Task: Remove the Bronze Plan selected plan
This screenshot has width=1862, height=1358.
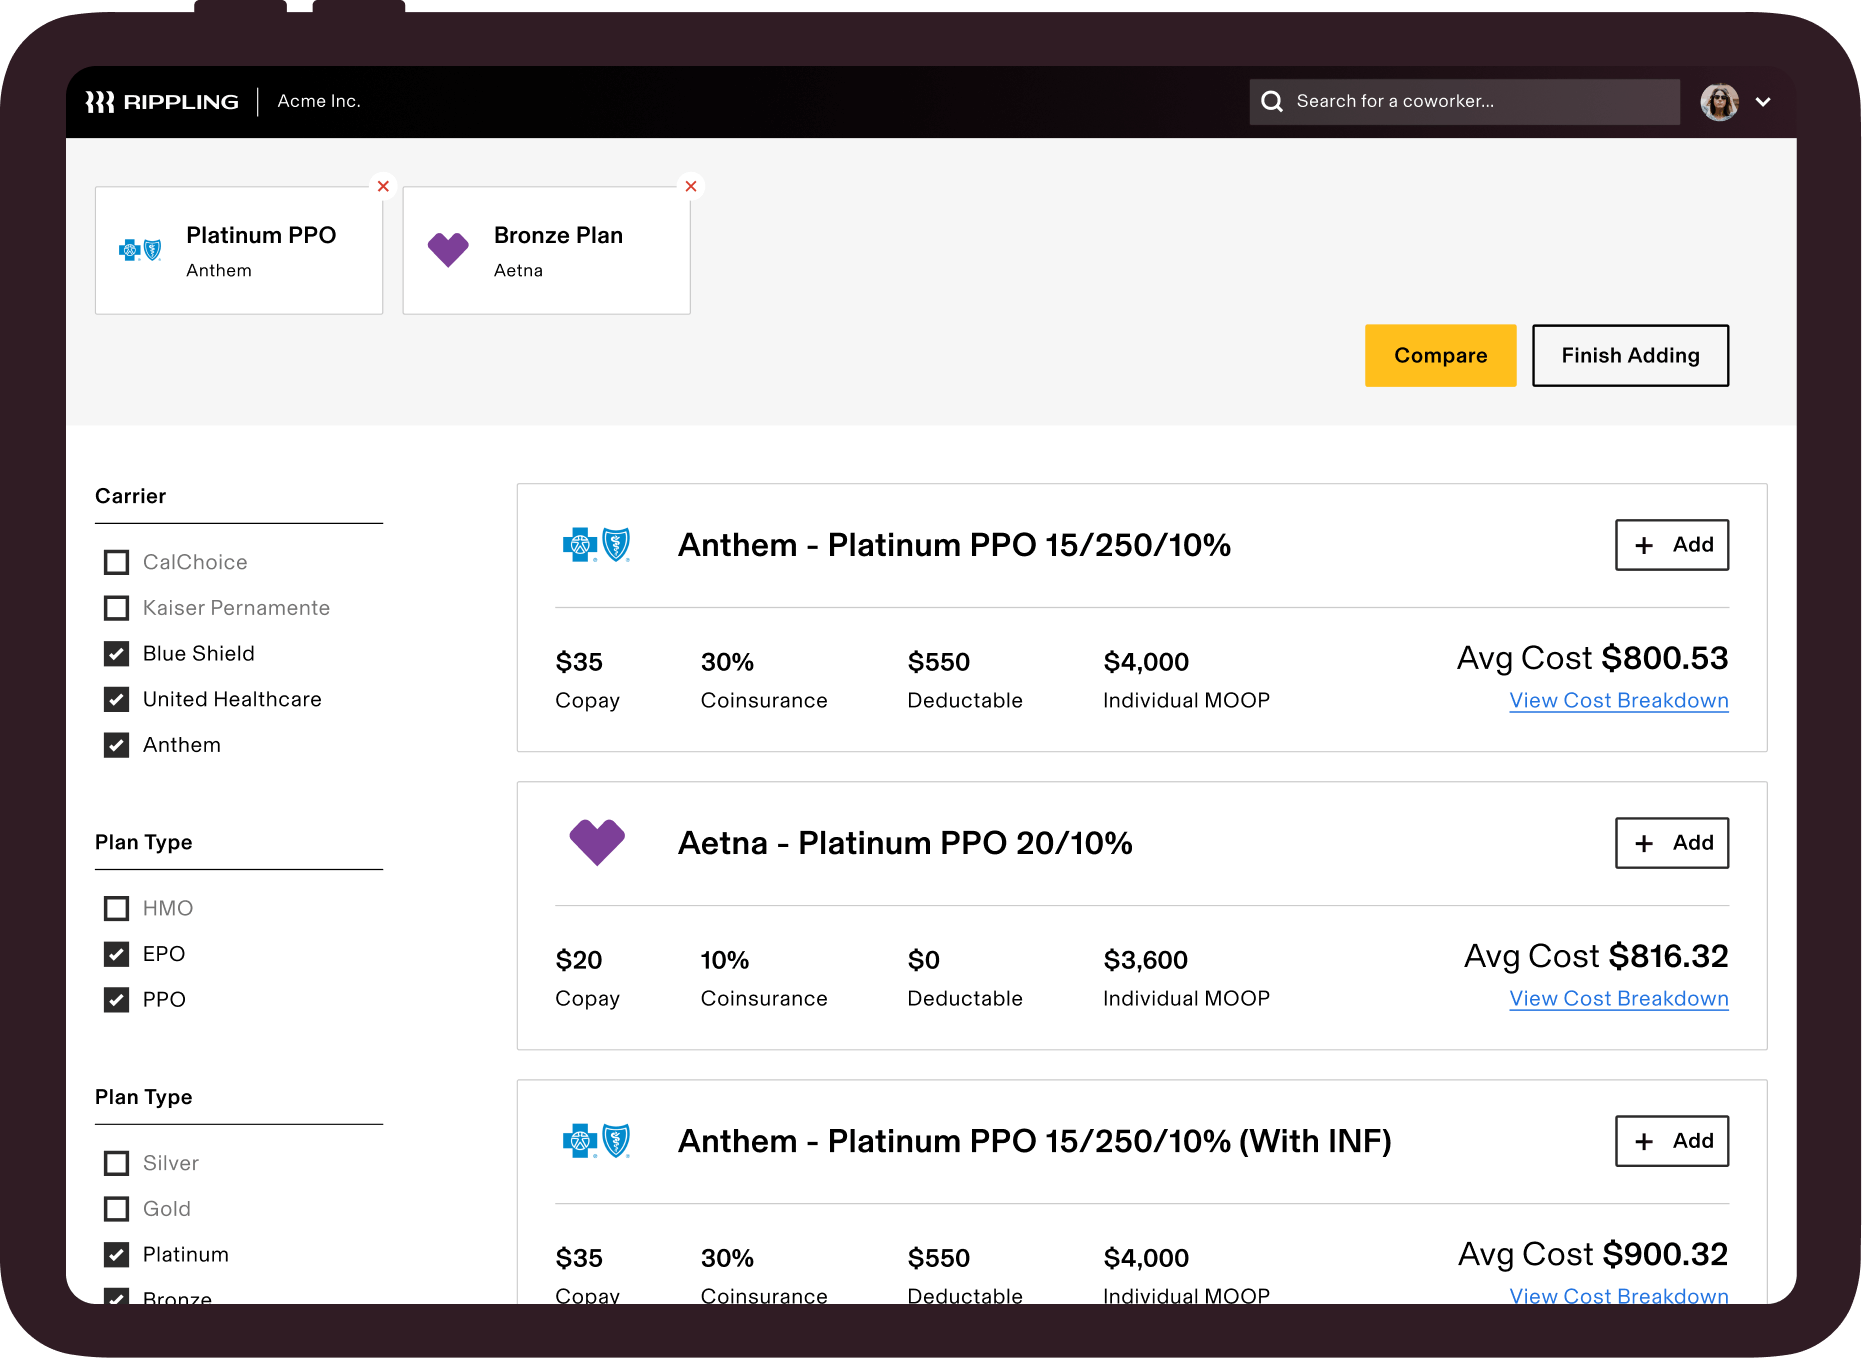Action: pyautogui.click(x=691, y=186)
